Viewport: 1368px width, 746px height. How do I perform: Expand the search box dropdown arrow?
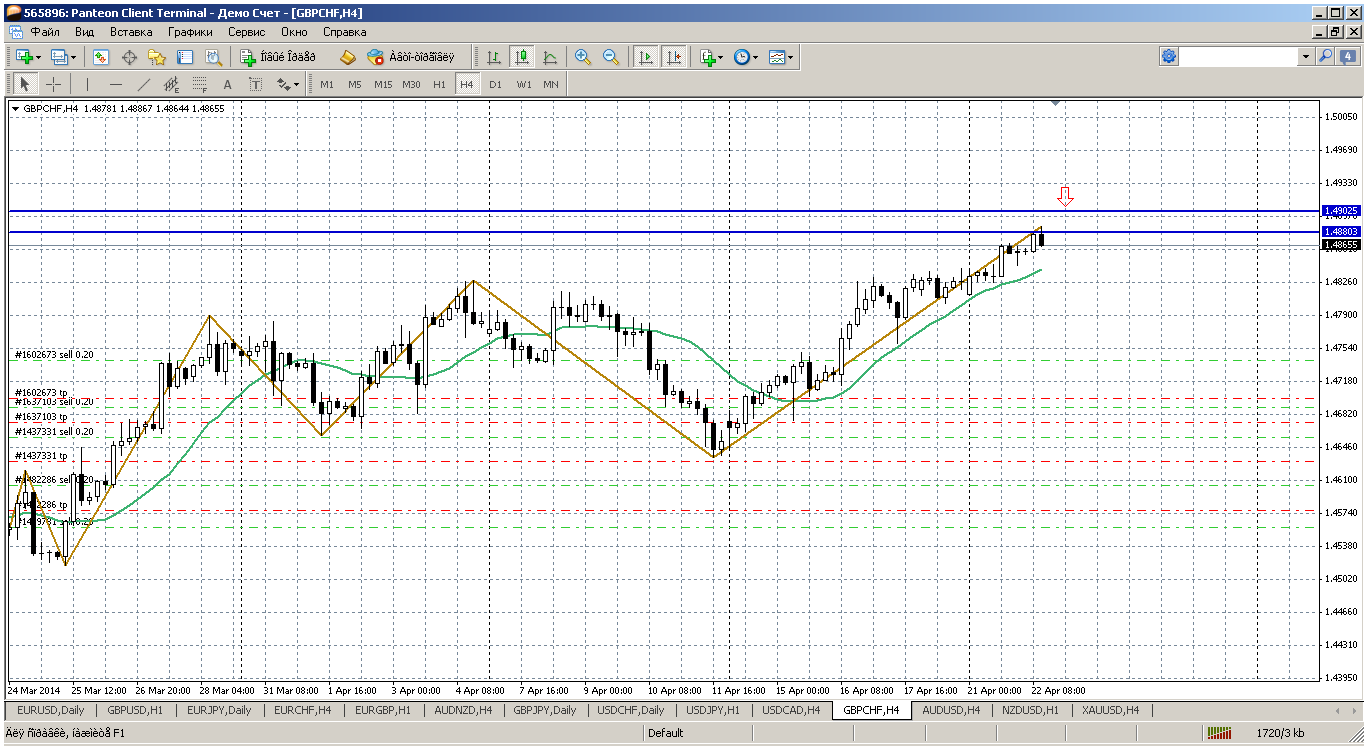coord(1306,57)
